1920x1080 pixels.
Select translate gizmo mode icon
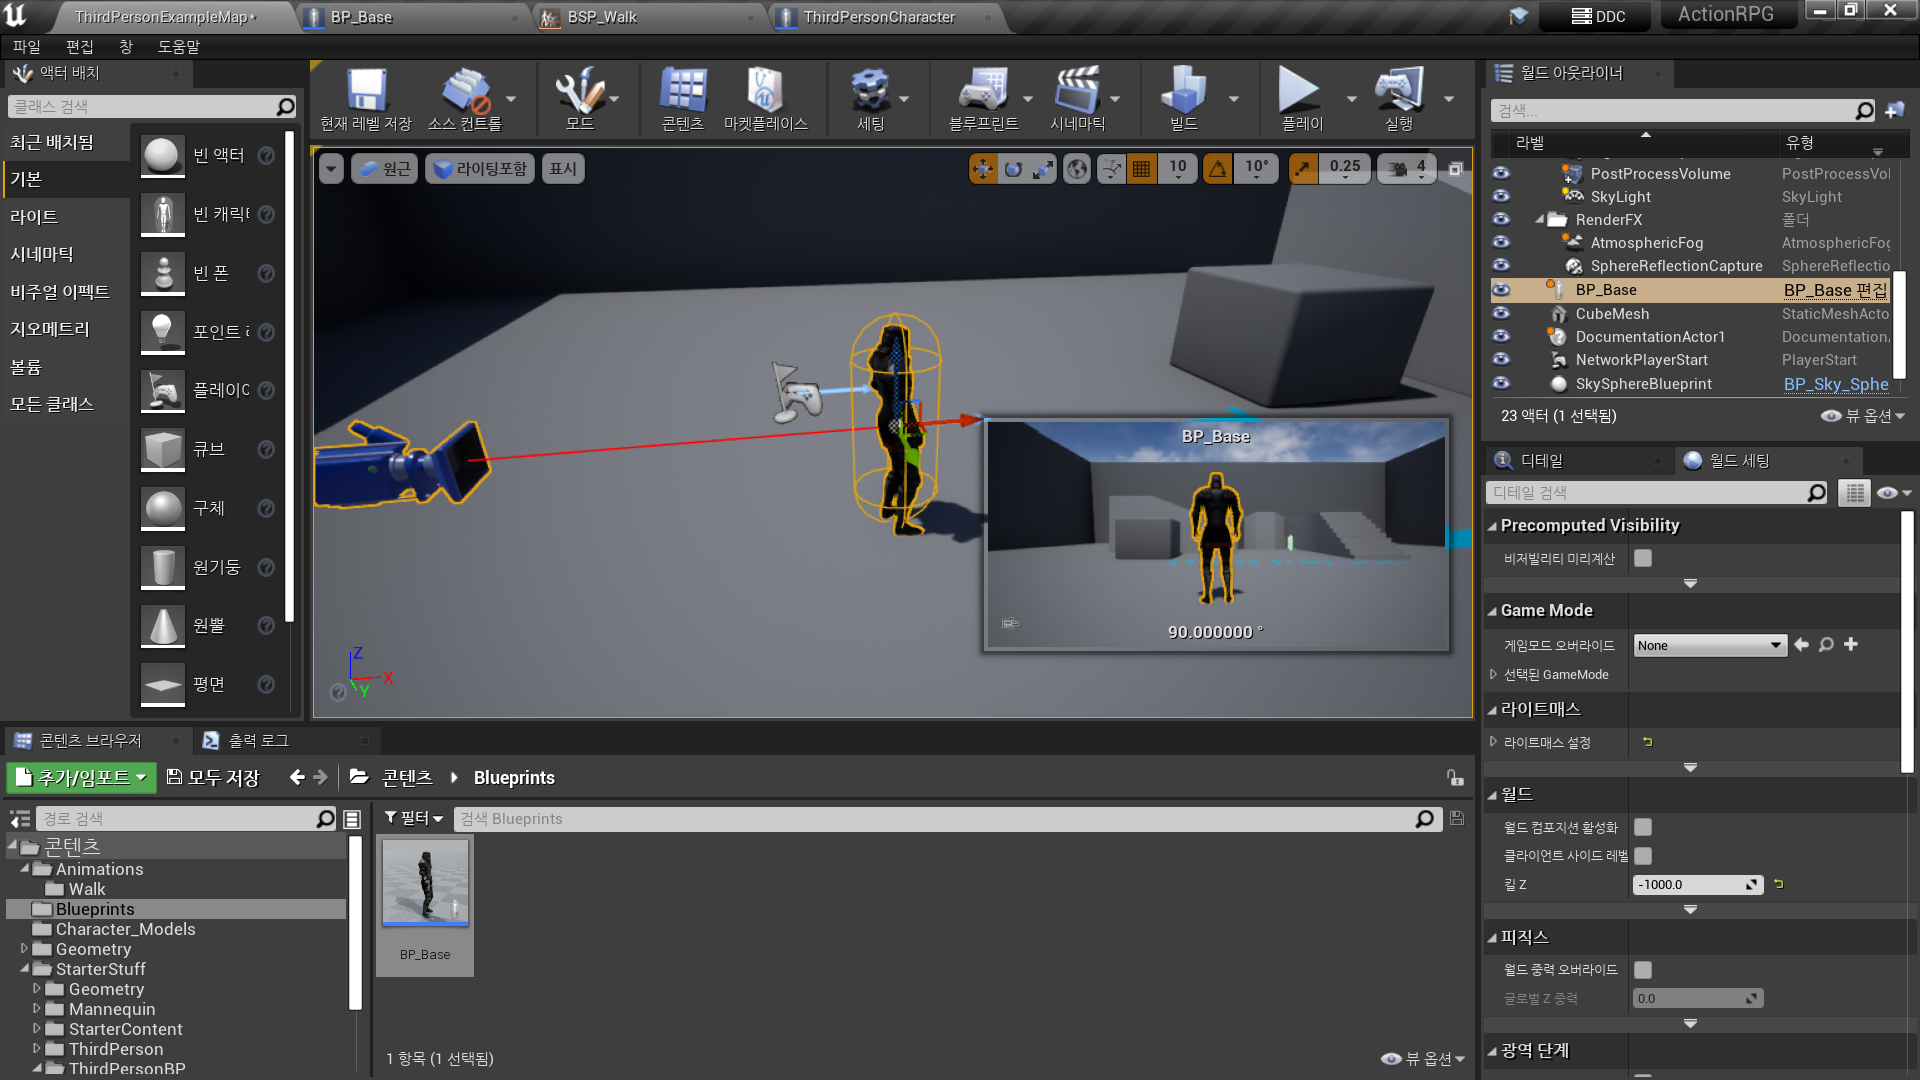click(983, 169)
